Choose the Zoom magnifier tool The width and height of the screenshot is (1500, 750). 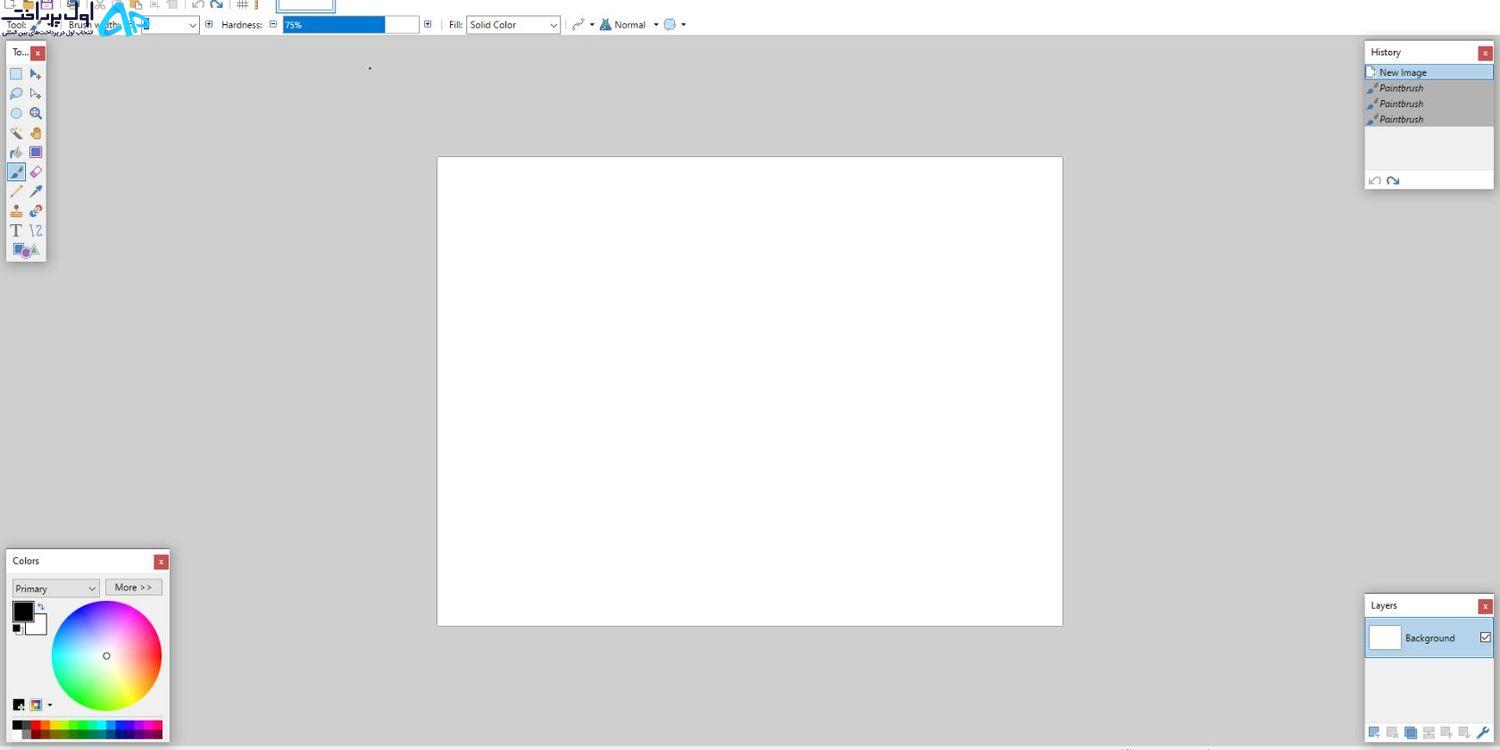point(36,113)
